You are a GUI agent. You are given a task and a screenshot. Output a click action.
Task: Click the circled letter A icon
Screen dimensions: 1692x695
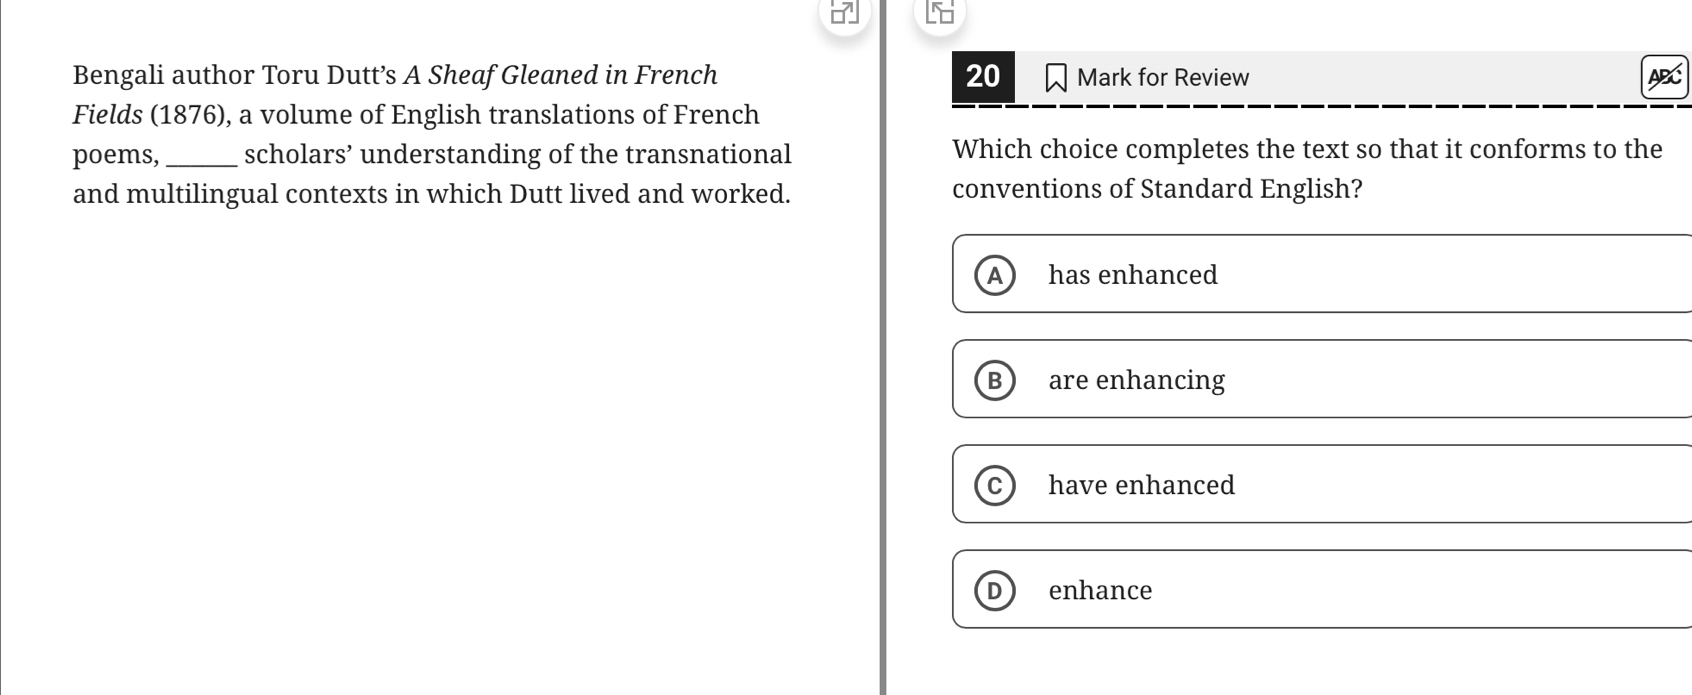[994, 275]
